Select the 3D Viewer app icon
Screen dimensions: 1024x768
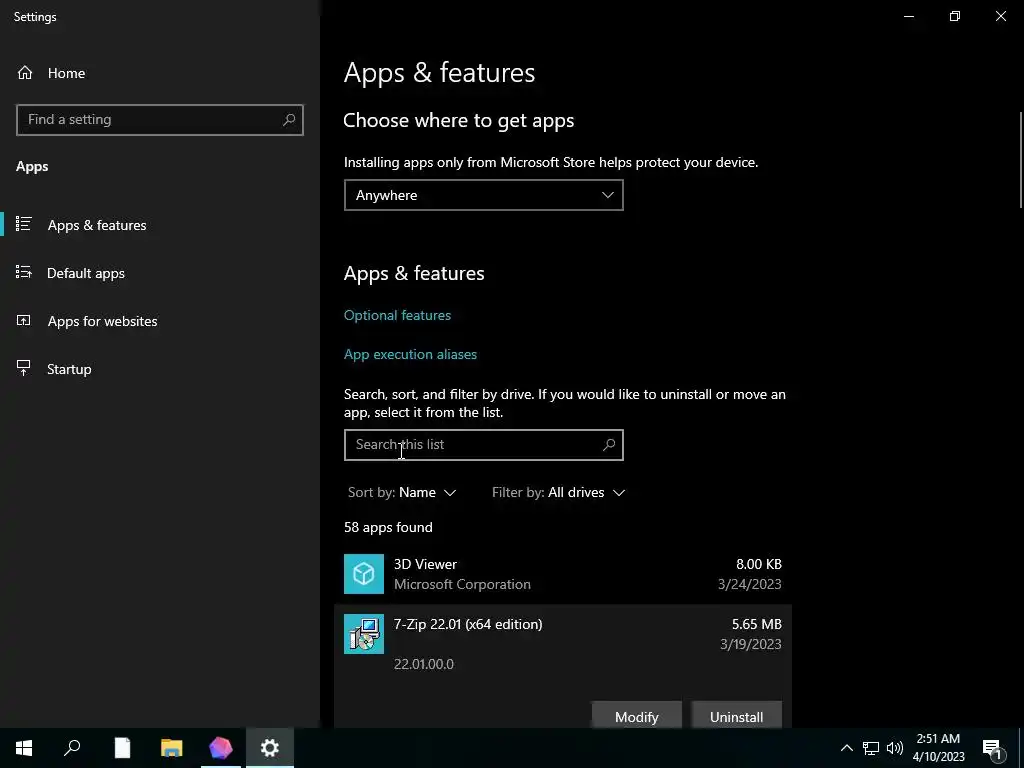[364, 573]
